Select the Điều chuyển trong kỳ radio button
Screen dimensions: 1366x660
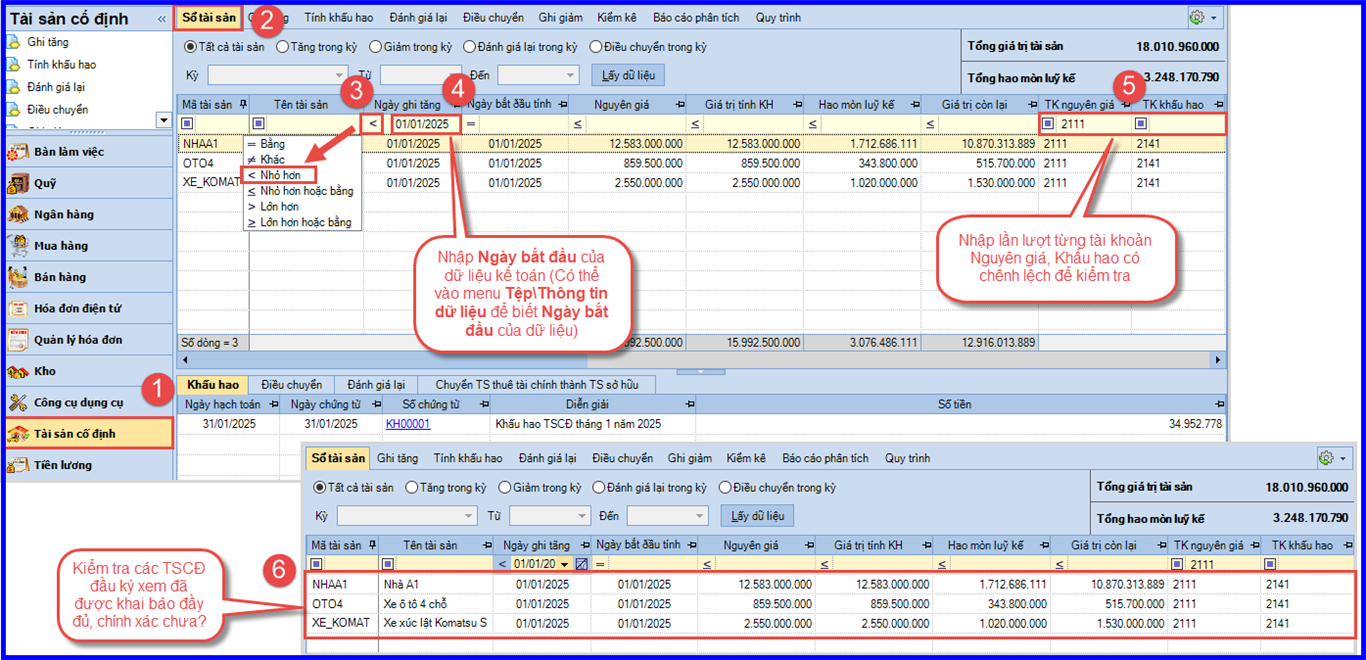(596, 47)
